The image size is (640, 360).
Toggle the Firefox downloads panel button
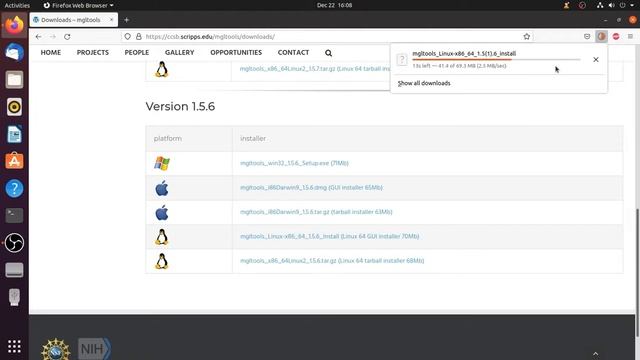[602, 37]
